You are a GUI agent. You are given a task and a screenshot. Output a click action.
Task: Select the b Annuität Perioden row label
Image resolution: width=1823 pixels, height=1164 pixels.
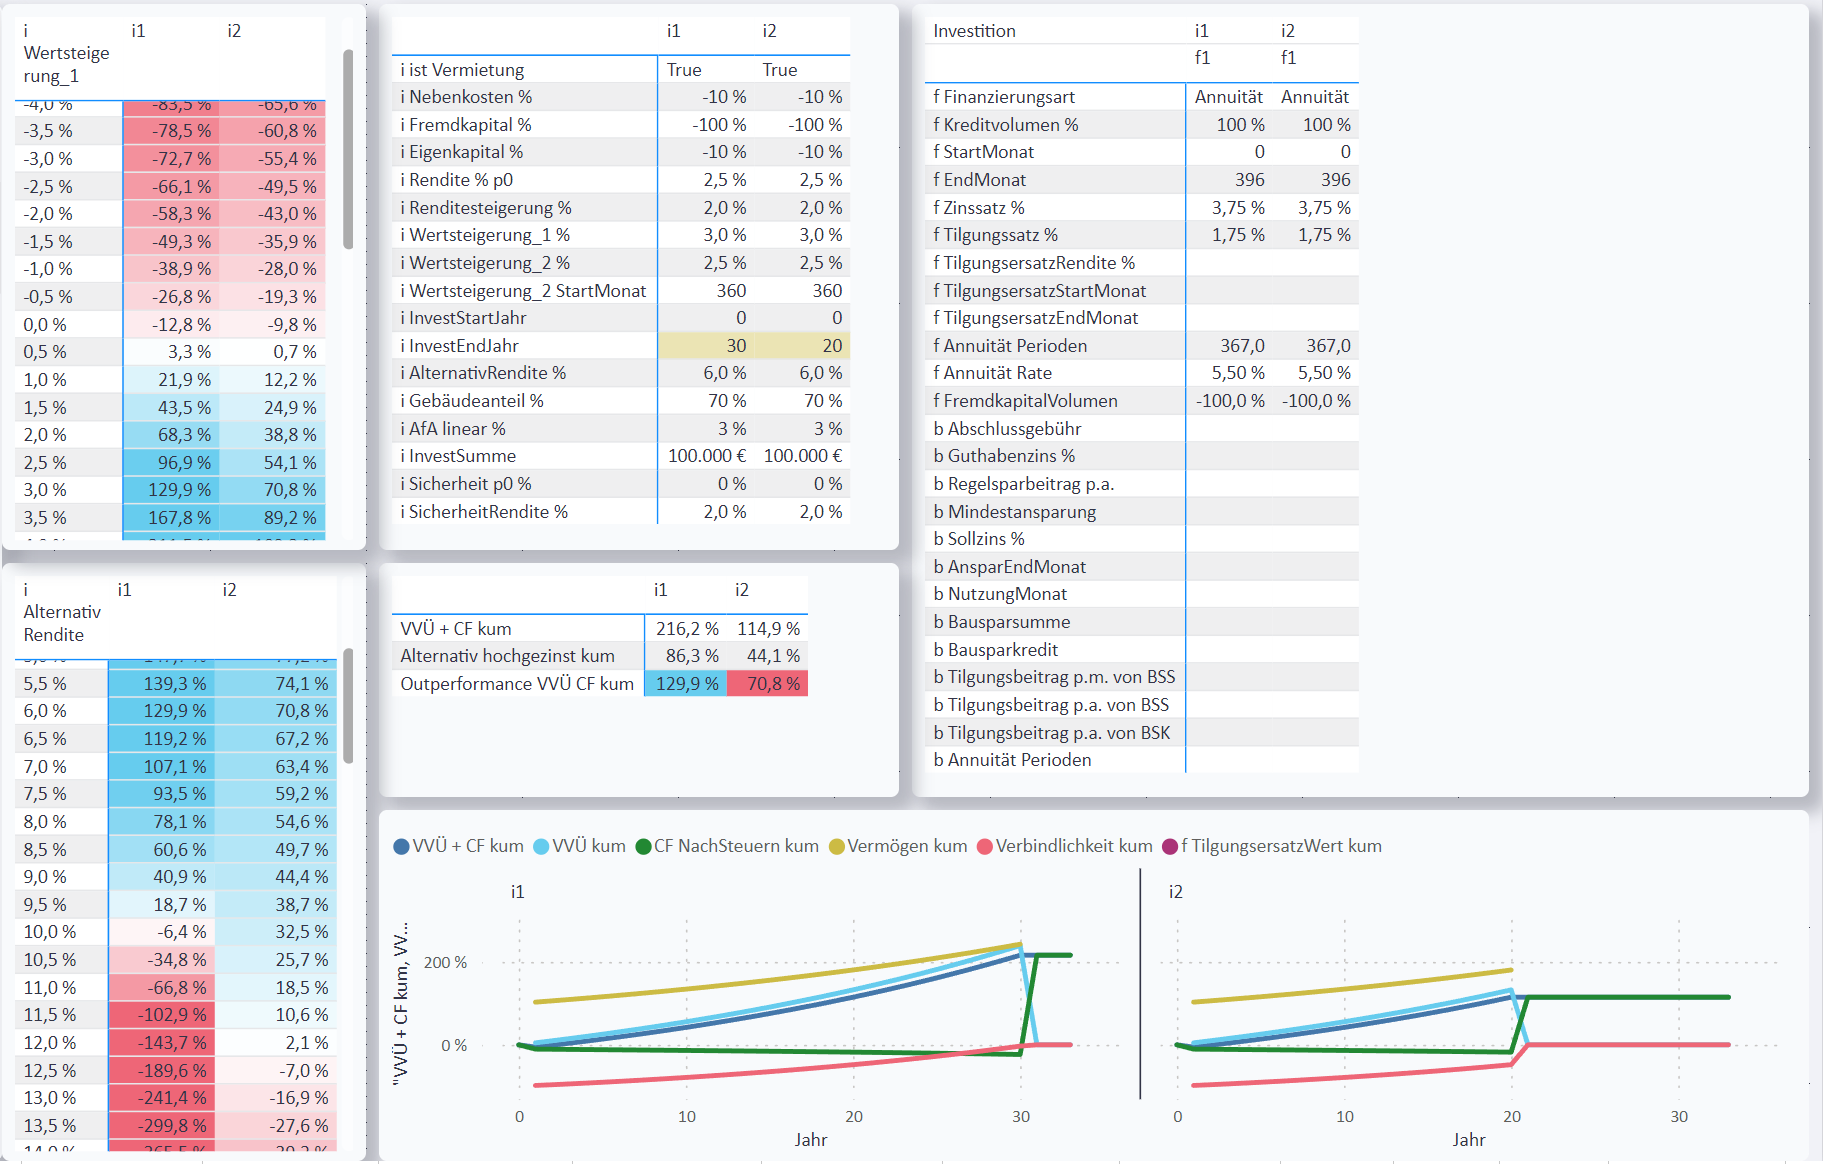tap(1012, 760)
